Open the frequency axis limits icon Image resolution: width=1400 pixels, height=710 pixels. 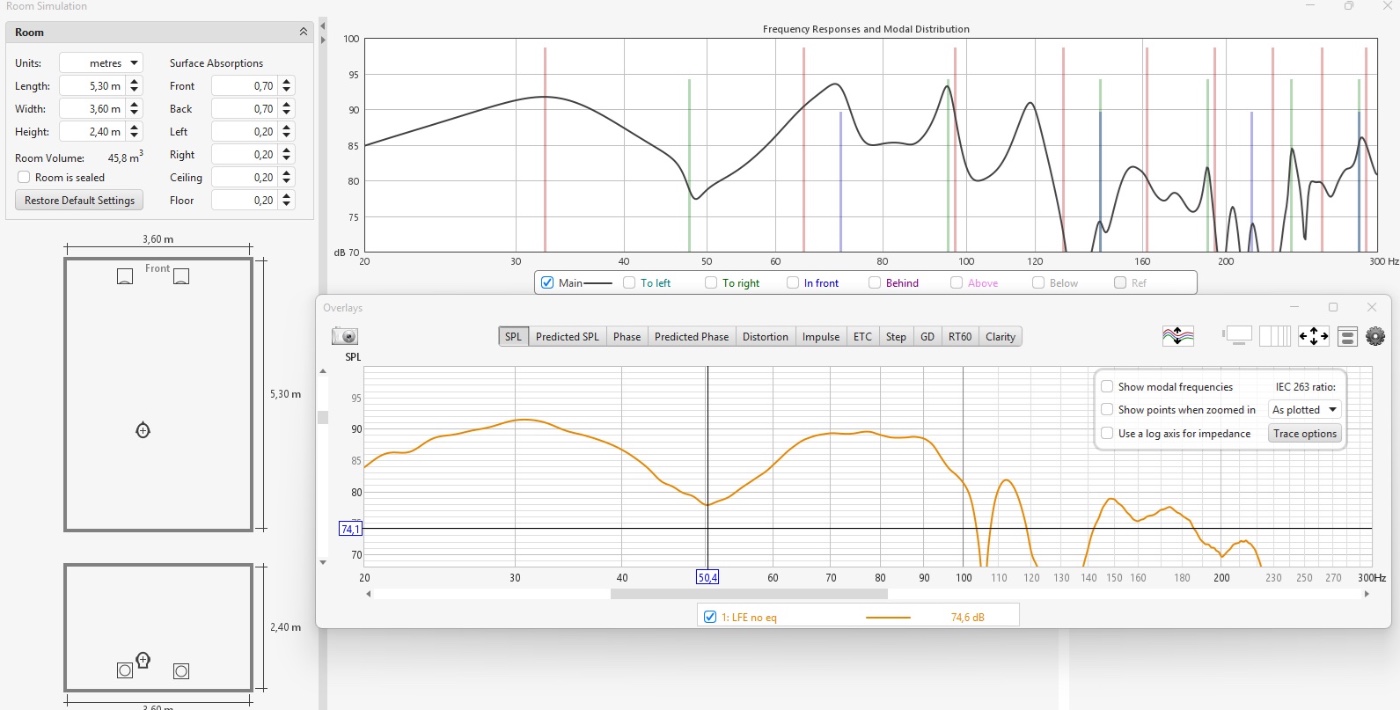[1274, 337]
